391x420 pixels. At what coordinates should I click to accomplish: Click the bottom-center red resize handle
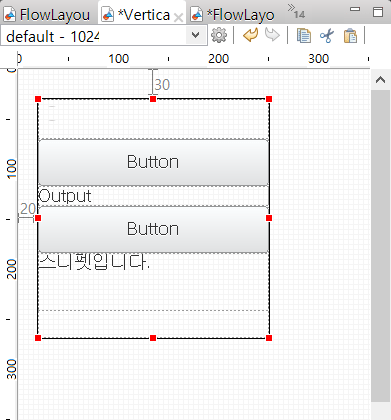pos(153,338)
